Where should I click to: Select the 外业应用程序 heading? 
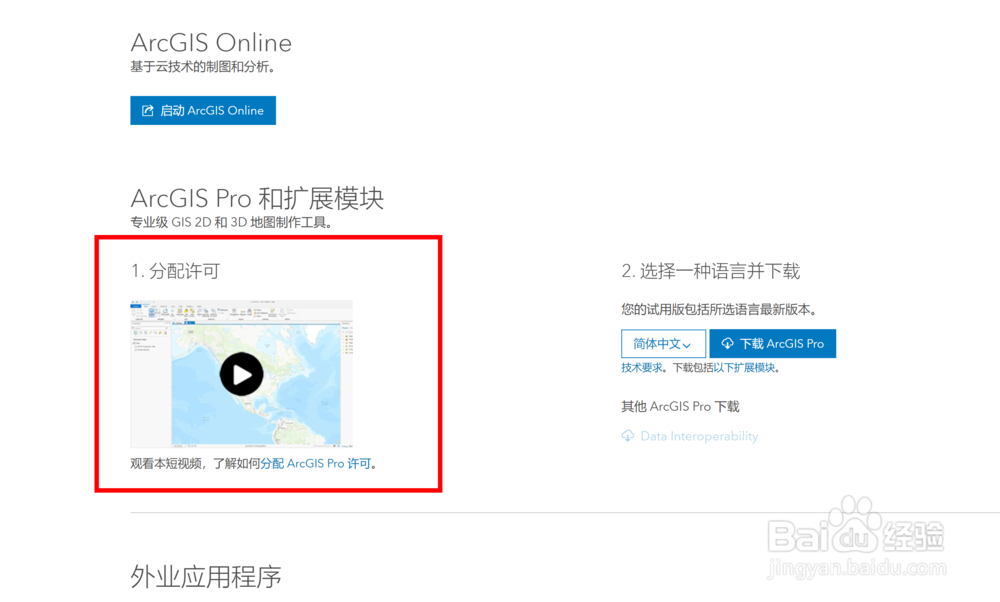coord(206,576)
